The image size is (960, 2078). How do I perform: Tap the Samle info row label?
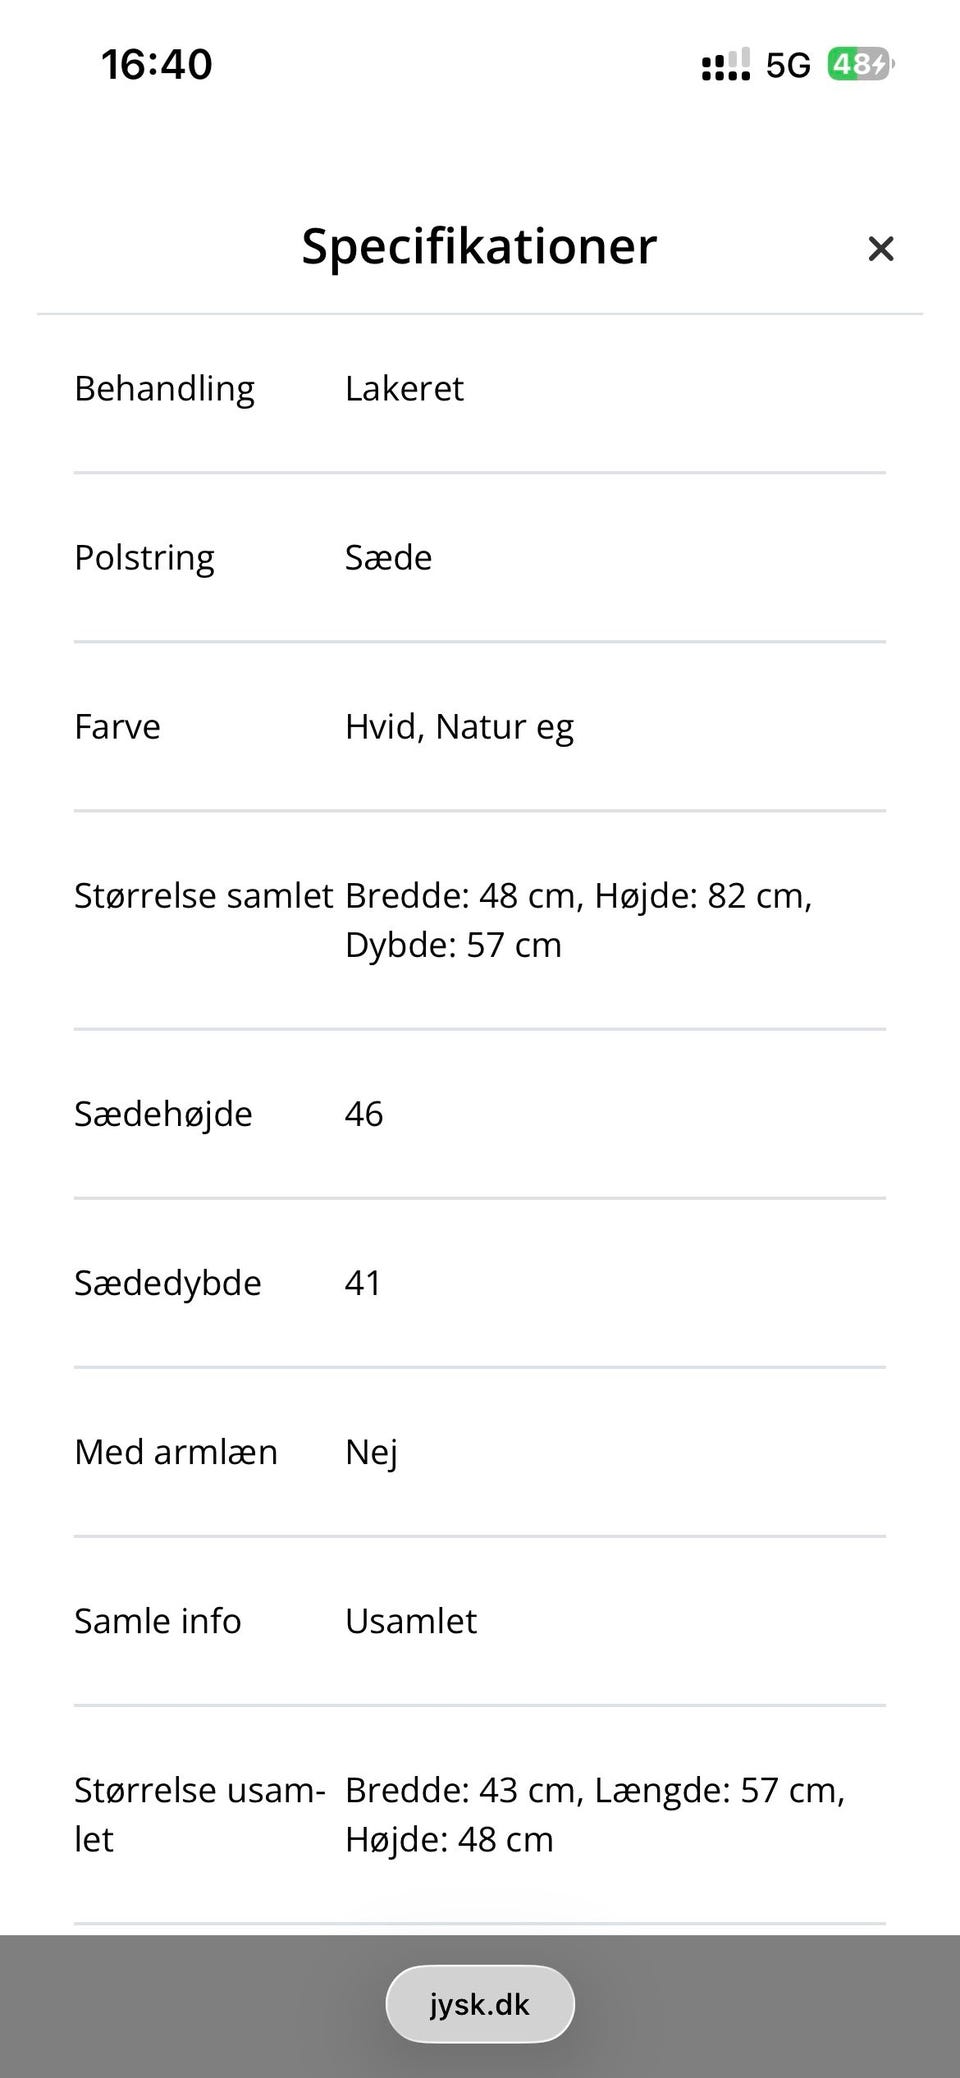(158, 1621)
